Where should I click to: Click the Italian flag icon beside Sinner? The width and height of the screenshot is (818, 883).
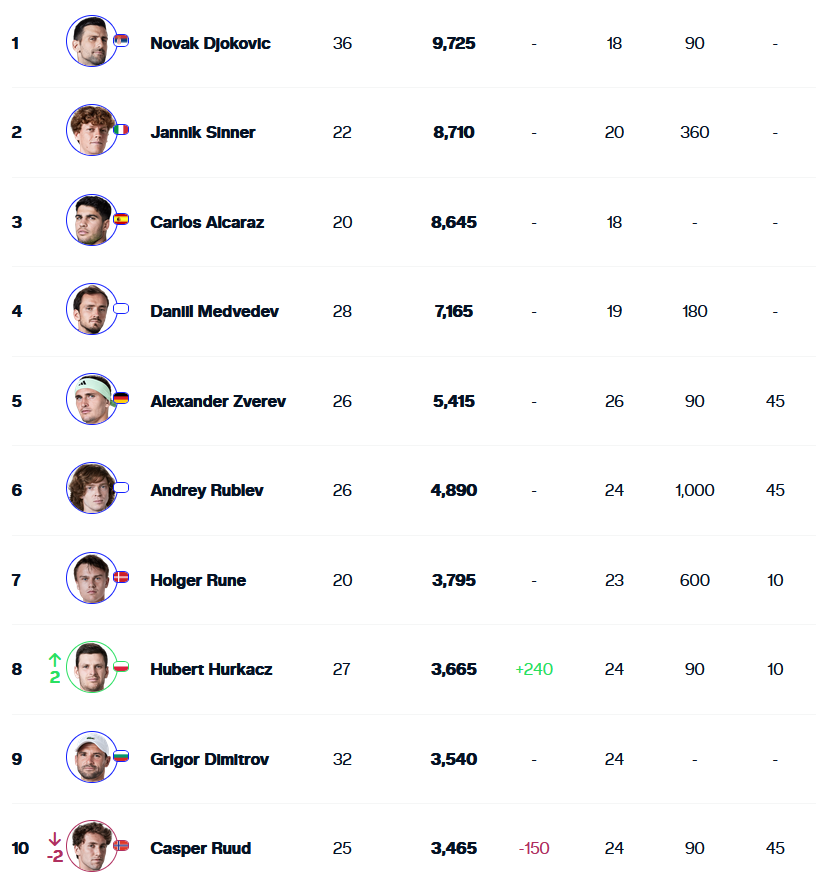(122, 130)
